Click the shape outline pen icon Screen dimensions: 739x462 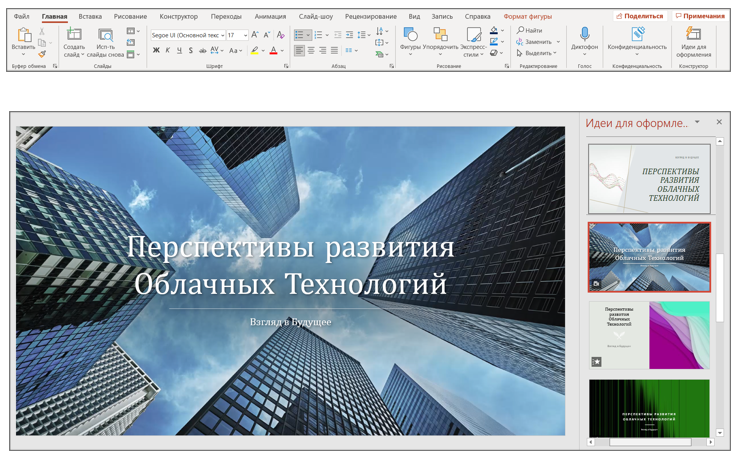tap(494, 42)
